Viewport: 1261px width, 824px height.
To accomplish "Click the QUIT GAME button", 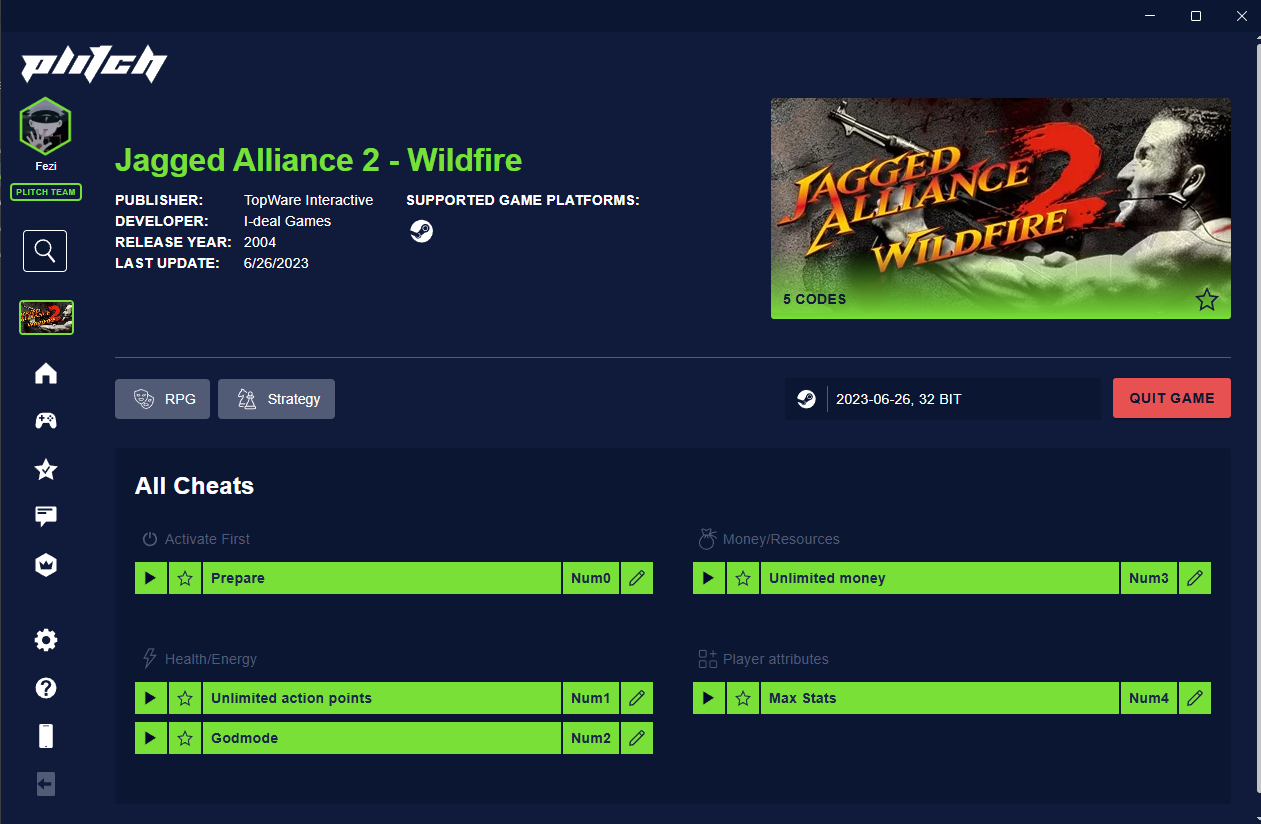I will 1172,398.
